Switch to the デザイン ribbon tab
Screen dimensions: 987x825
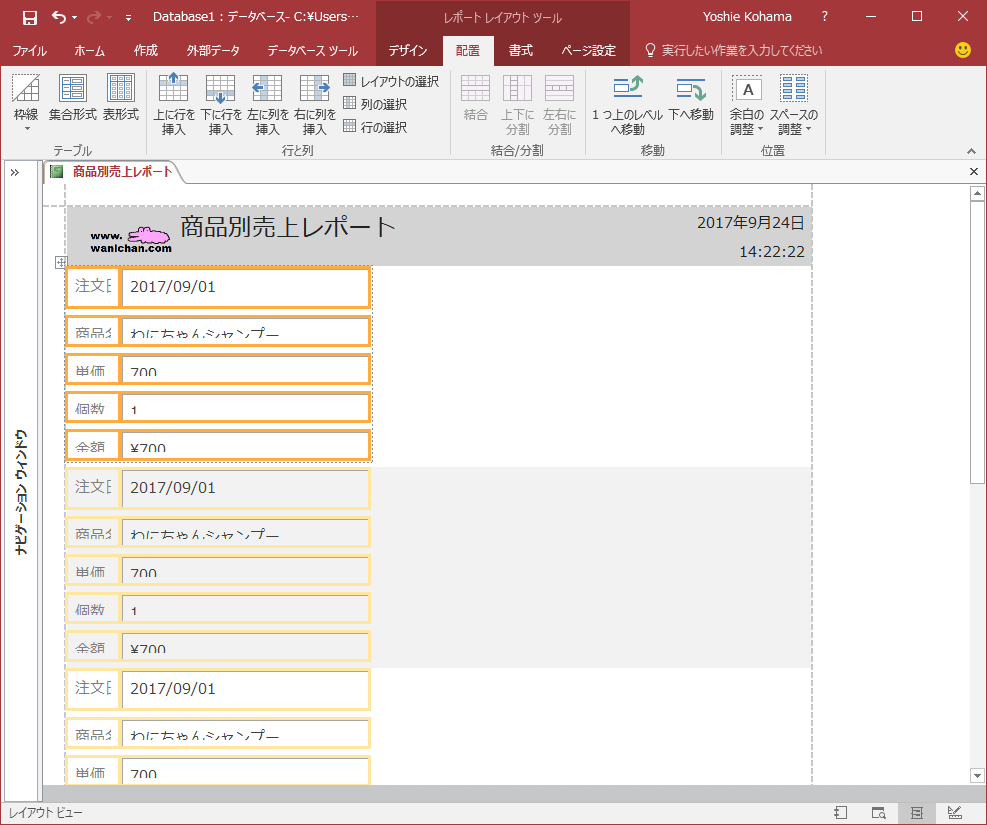(407, 50)
